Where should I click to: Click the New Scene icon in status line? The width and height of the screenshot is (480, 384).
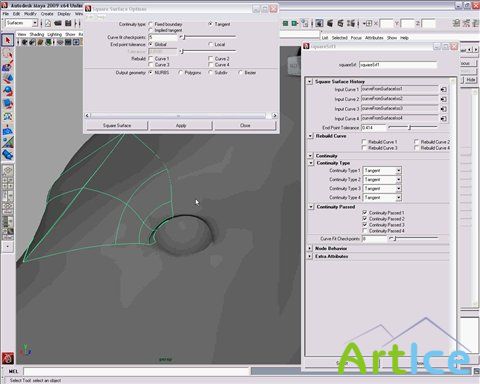[48, 23]
